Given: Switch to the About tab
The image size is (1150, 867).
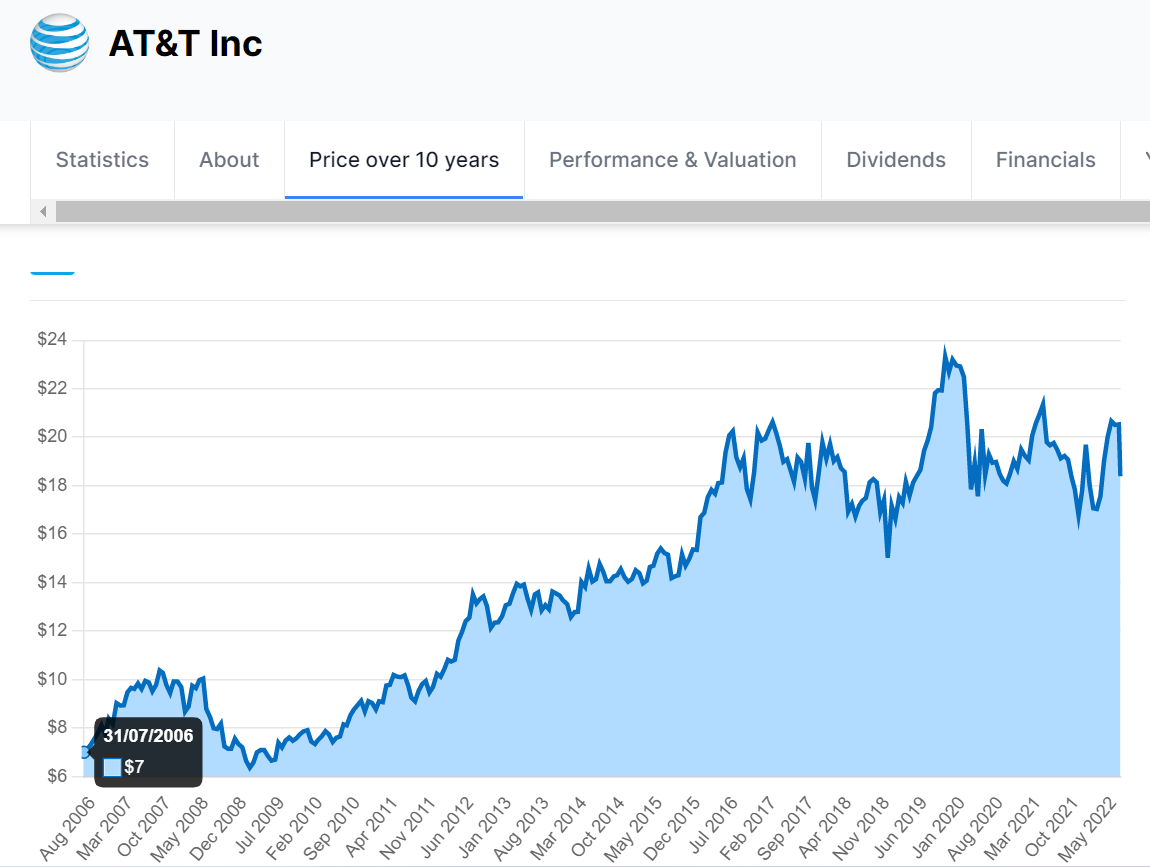Looking at the screenshot, I should 229,160.
